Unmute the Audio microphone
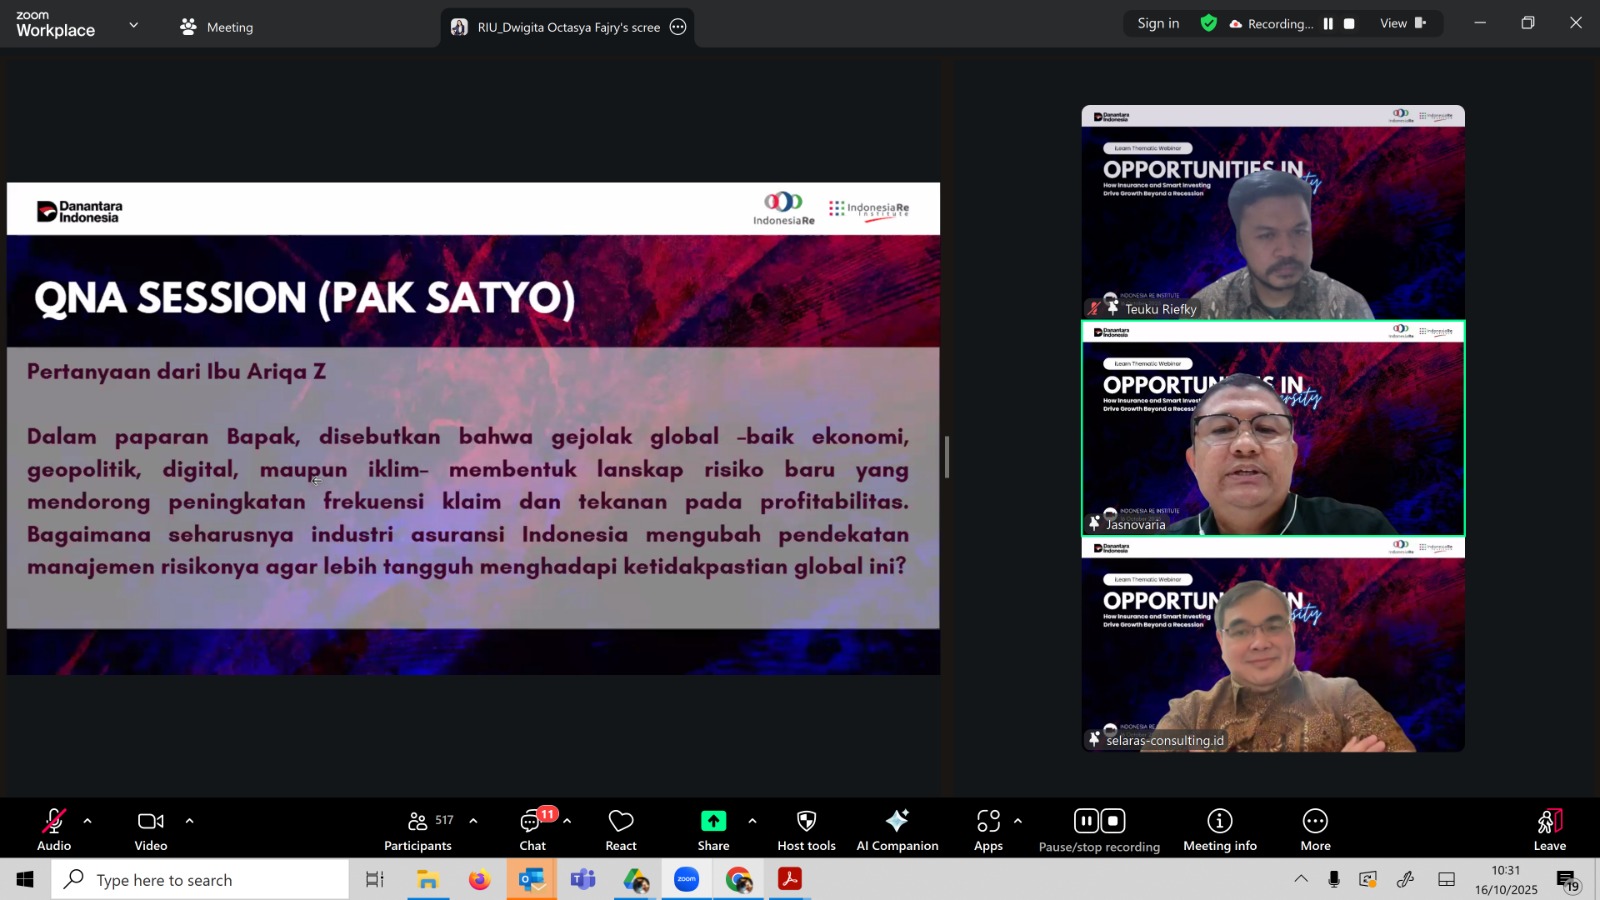This screenshot has width=1600, height=900. 54,830
